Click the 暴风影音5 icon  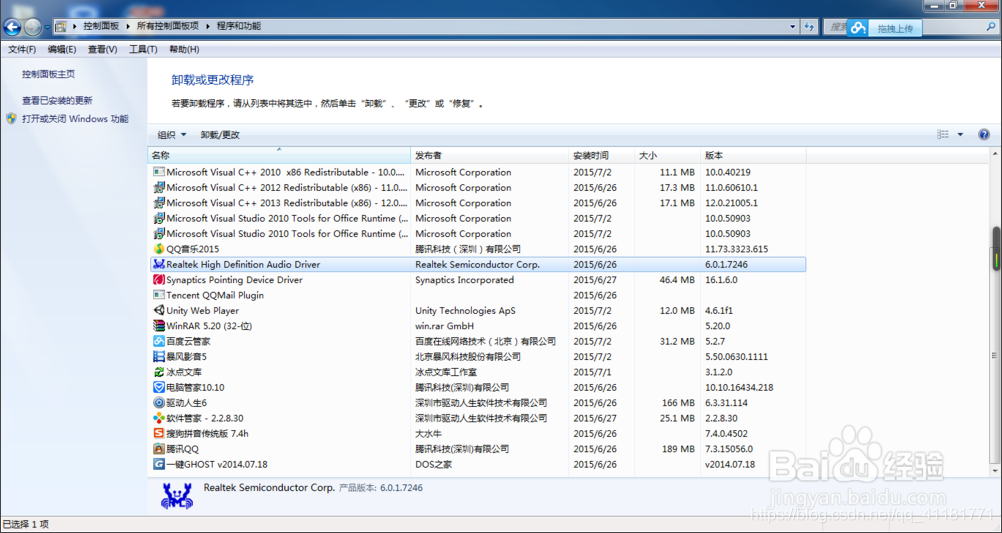point(159,356)
